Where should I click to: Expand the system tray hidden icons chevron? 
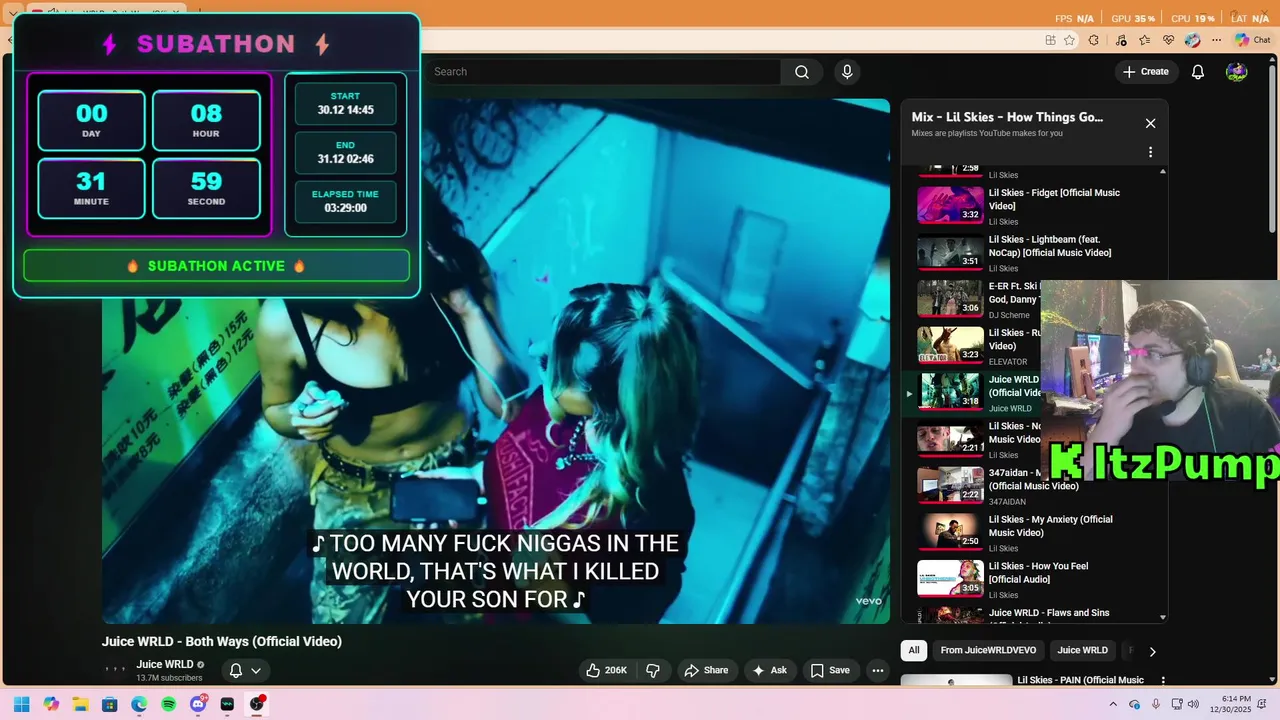click(1114, 705)
